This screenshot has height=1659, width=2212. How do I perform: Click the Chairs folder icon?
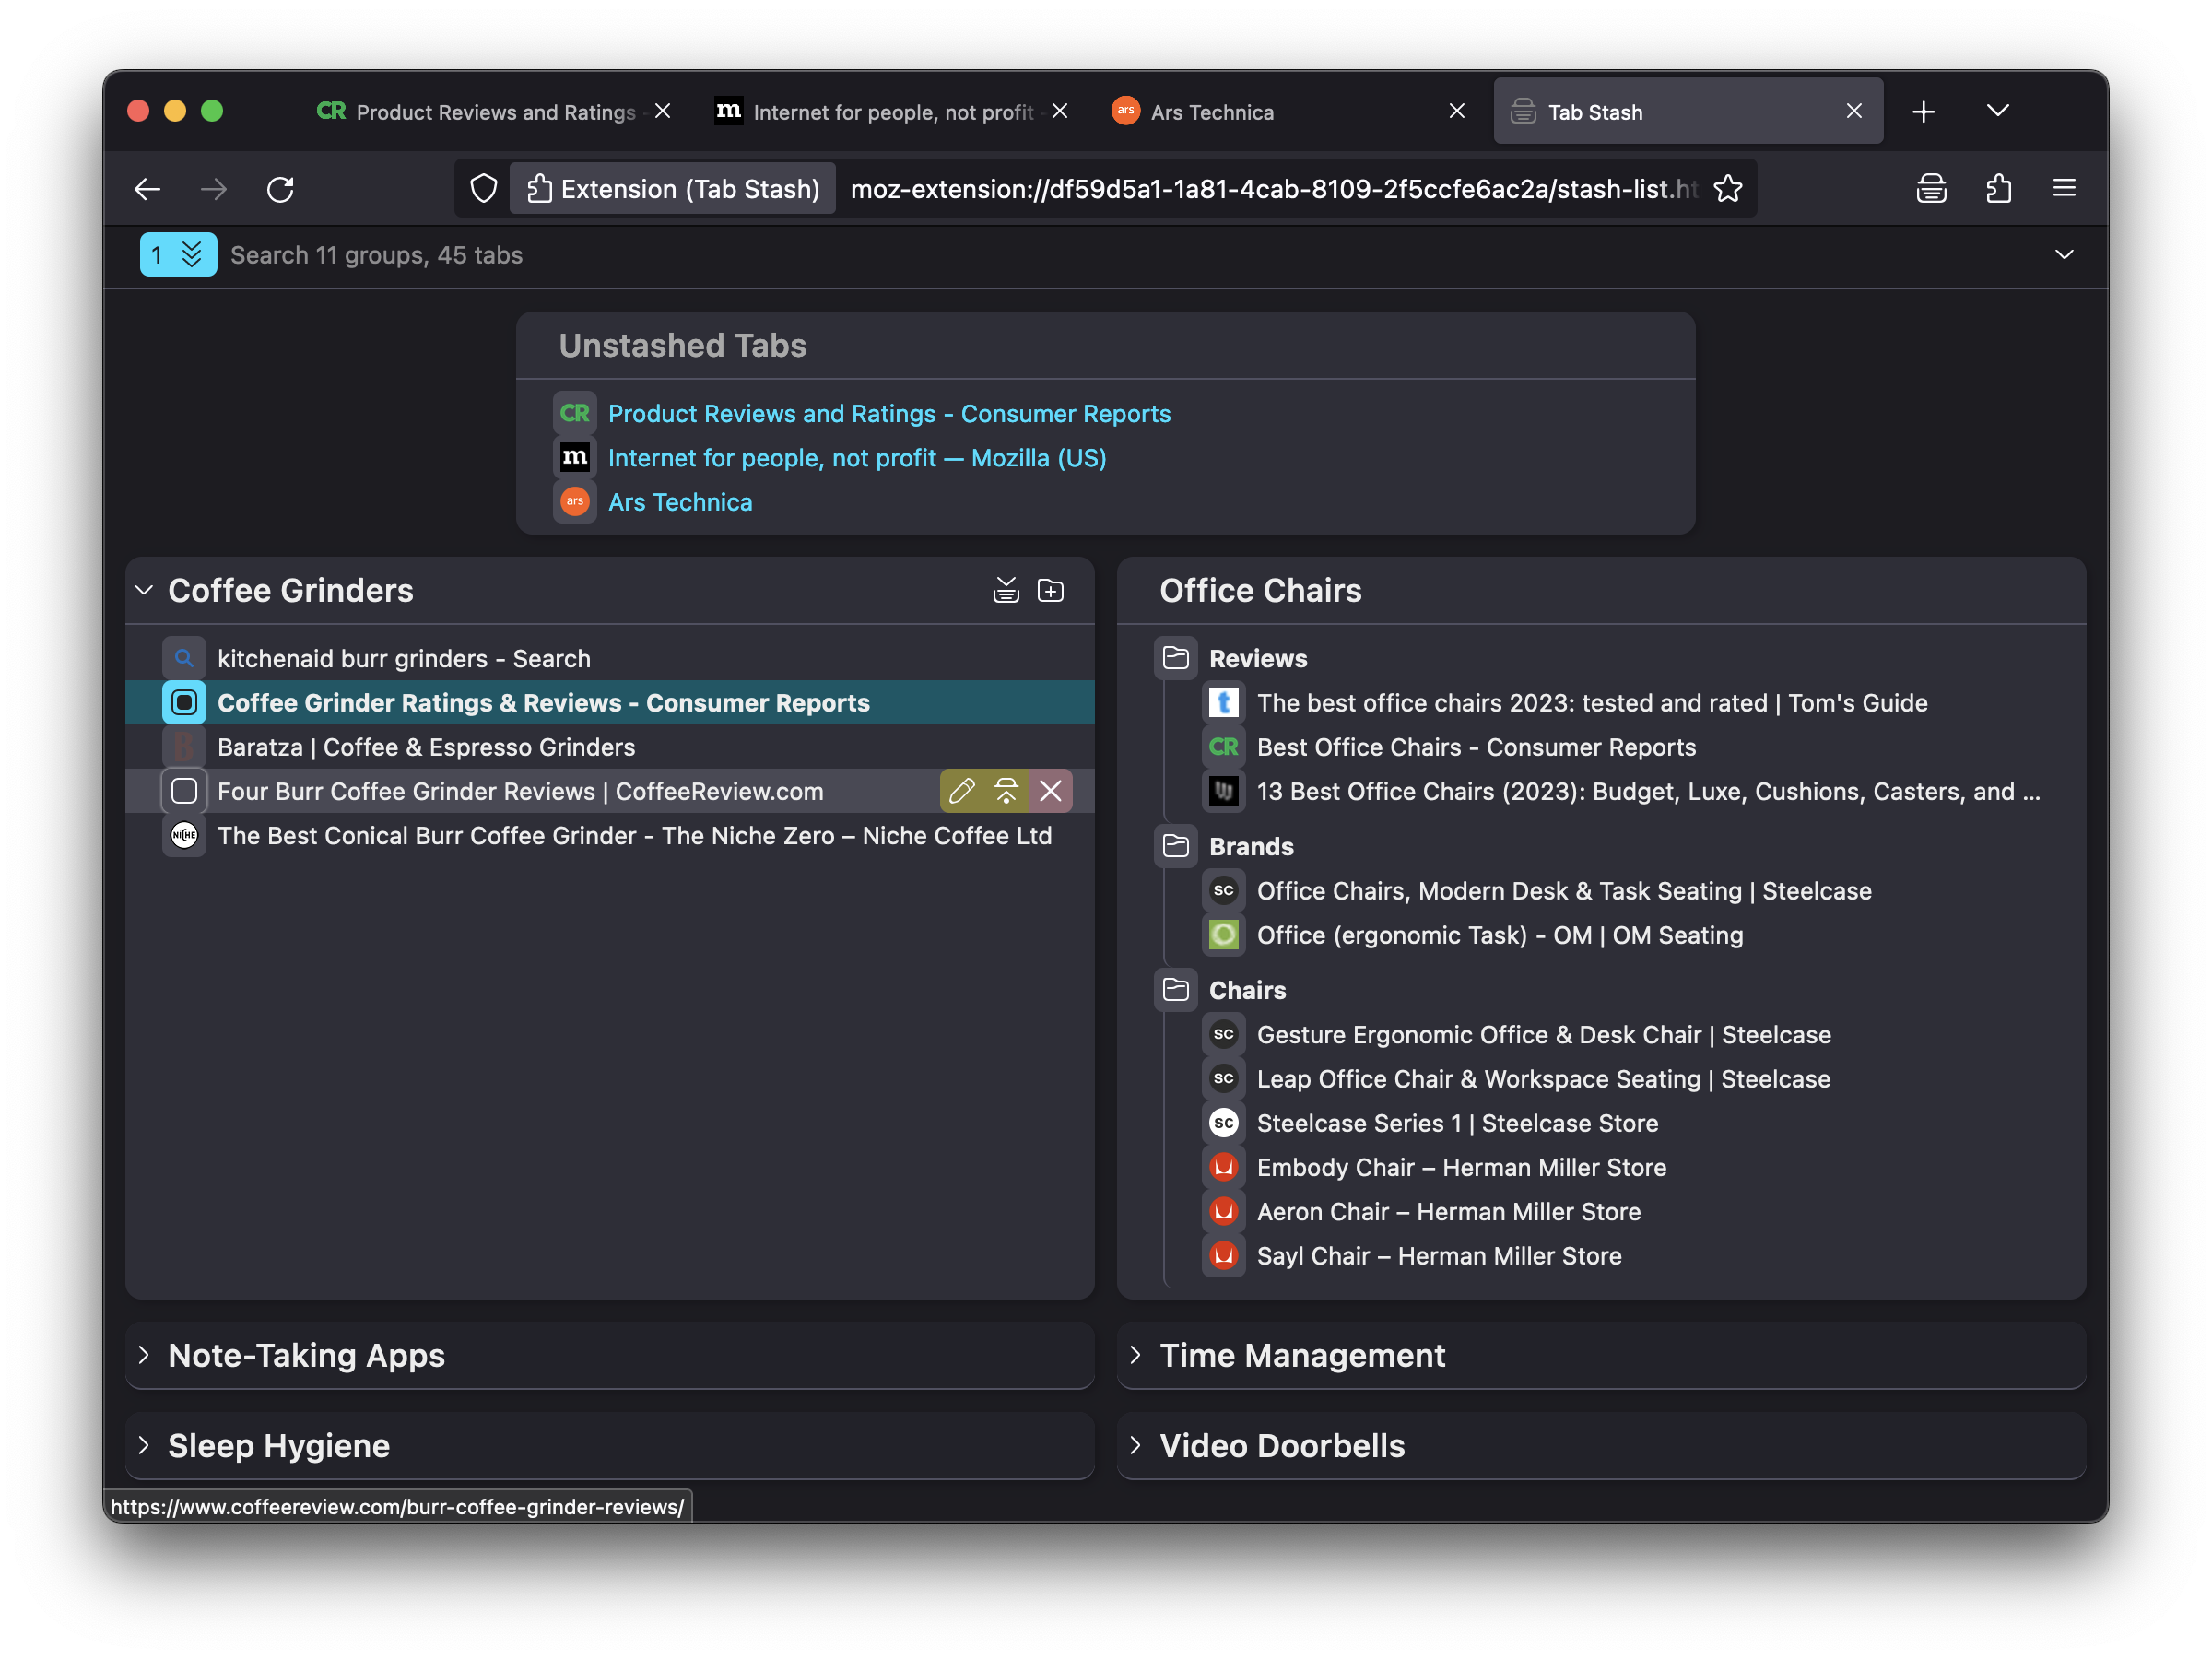(1176, 990)
